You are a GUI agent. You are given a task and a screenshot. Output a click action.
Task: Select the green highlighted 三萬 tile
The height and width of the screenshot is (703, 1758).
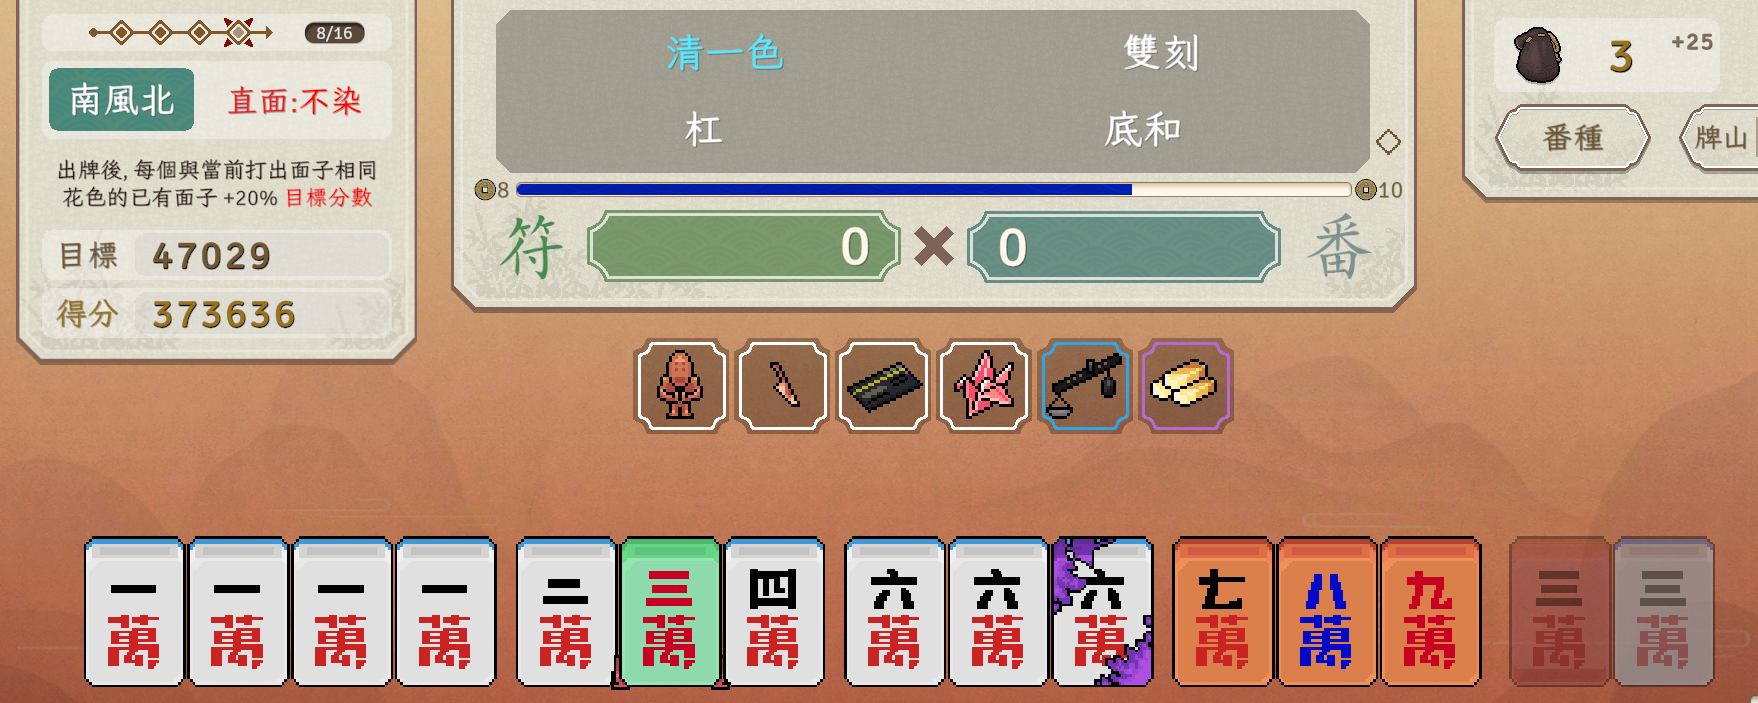pos(670,612)
